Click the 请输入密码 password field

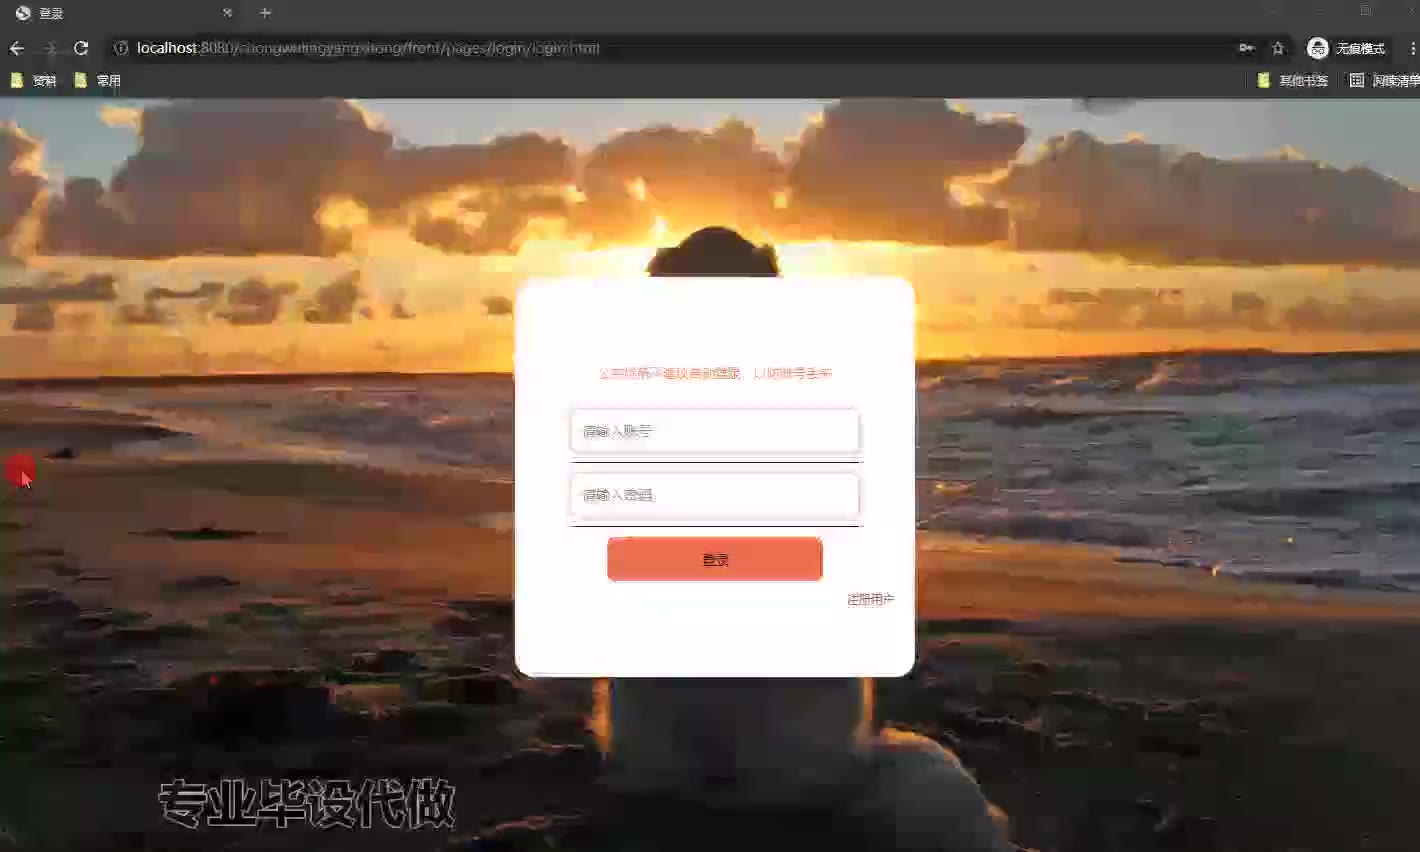coord(714,495)
